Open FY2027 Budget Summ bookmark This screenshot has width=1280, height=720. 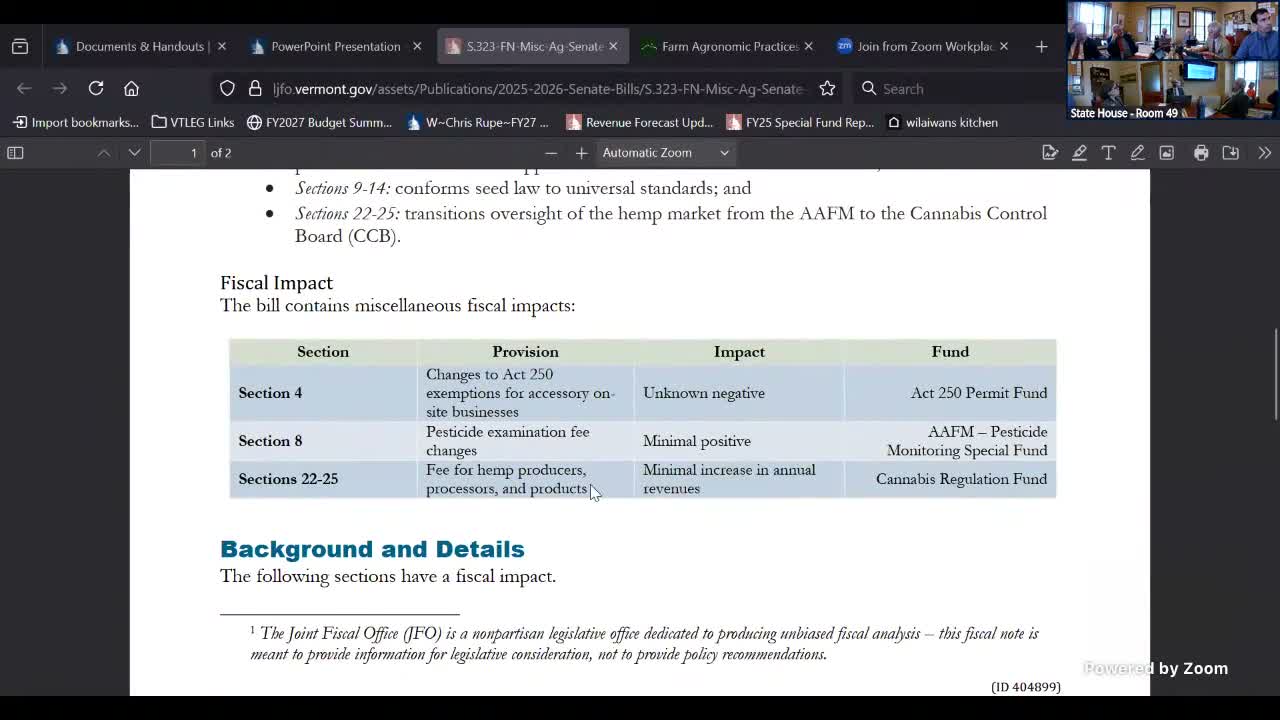(x=319, y=122)
